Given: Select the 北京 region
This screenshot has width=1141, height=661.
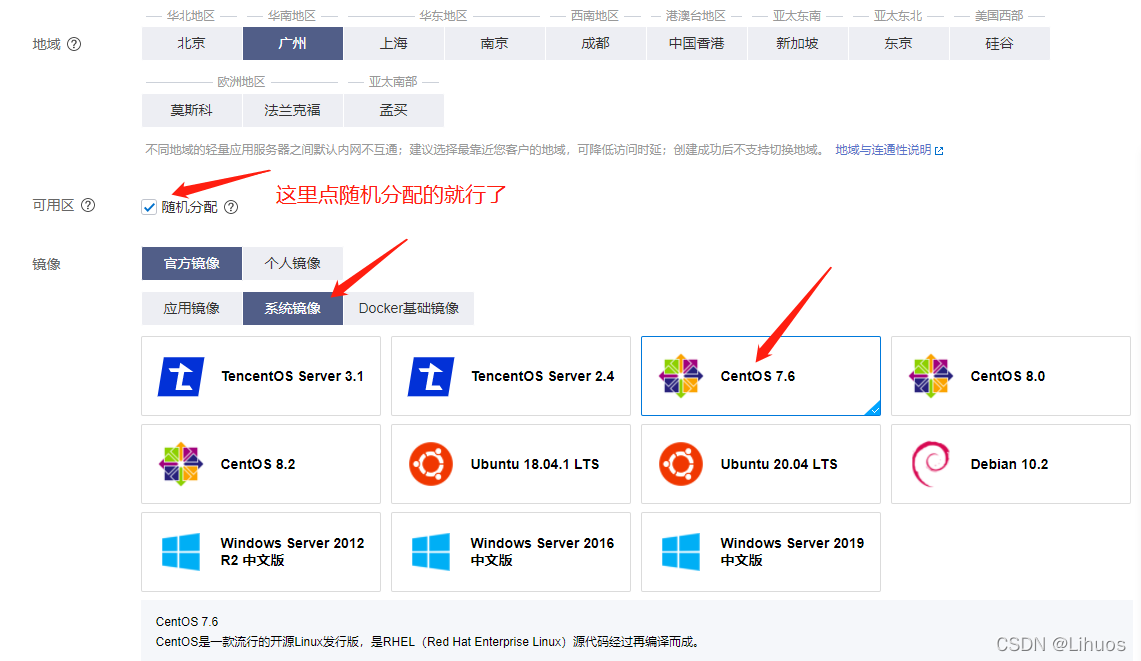Looking at the screenshot, I should (x=191, y=44).
